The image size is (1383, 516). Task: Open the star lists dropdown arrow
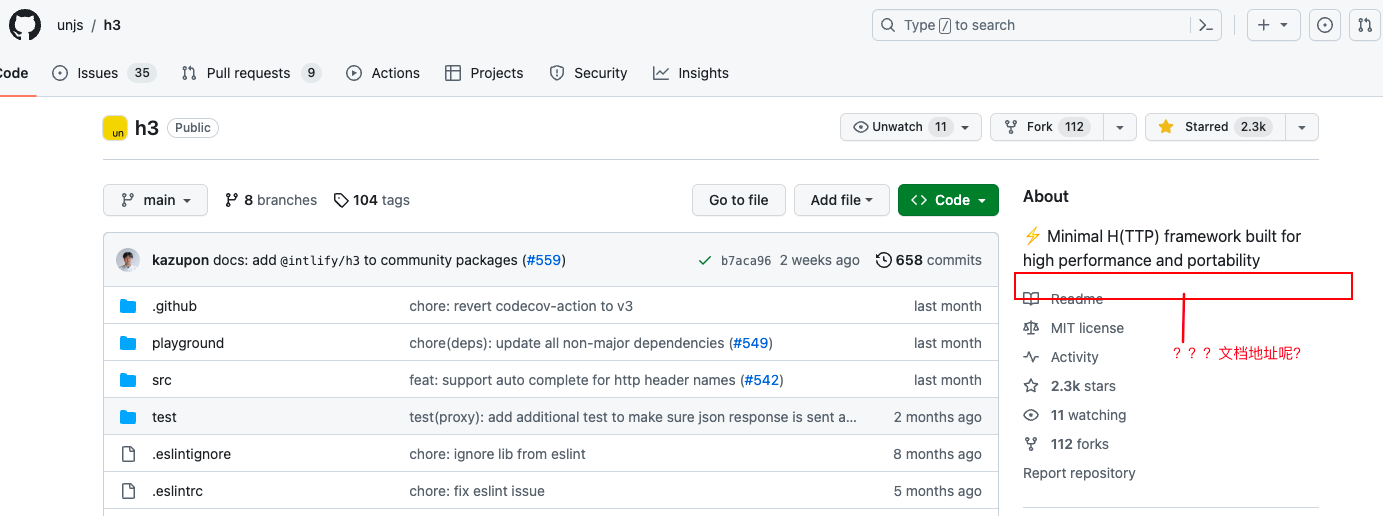coord(1301,127)
